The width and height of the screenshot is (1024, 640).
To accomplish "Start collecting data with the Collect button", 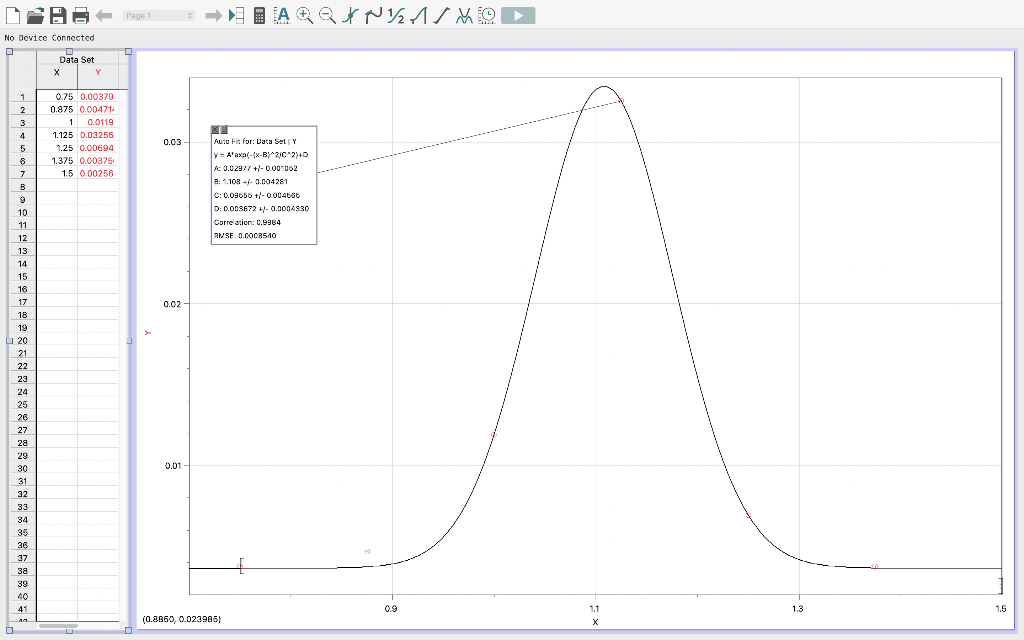I will click(x=519, y=15).
